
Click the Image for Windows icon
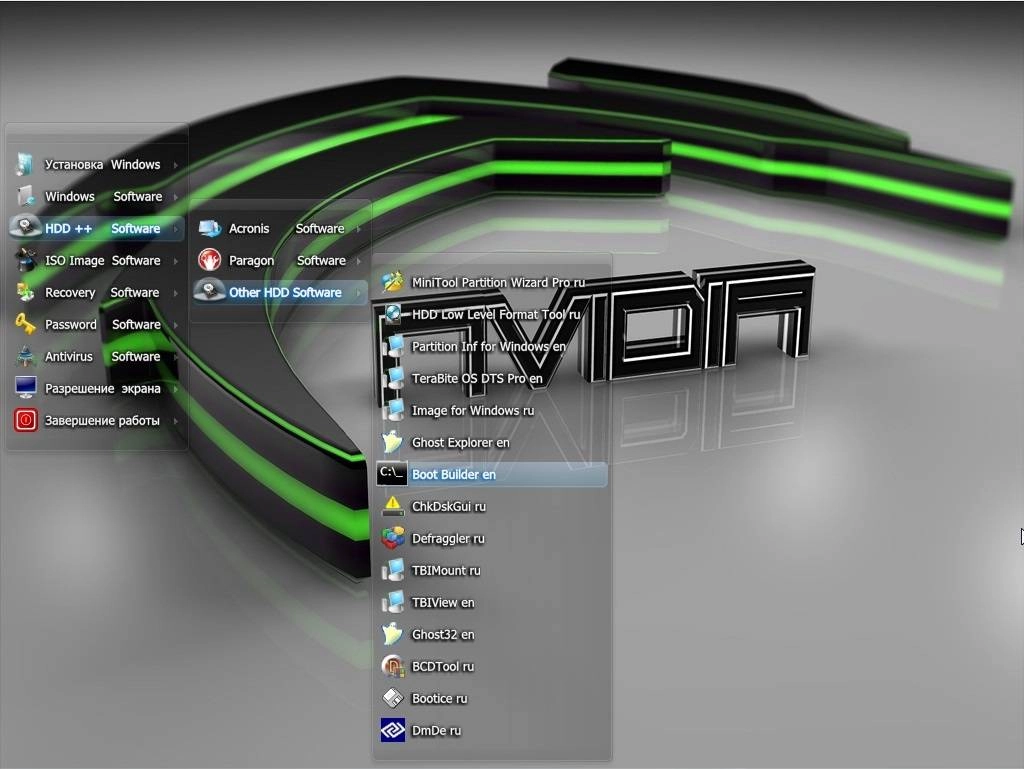tap(392, 410)
